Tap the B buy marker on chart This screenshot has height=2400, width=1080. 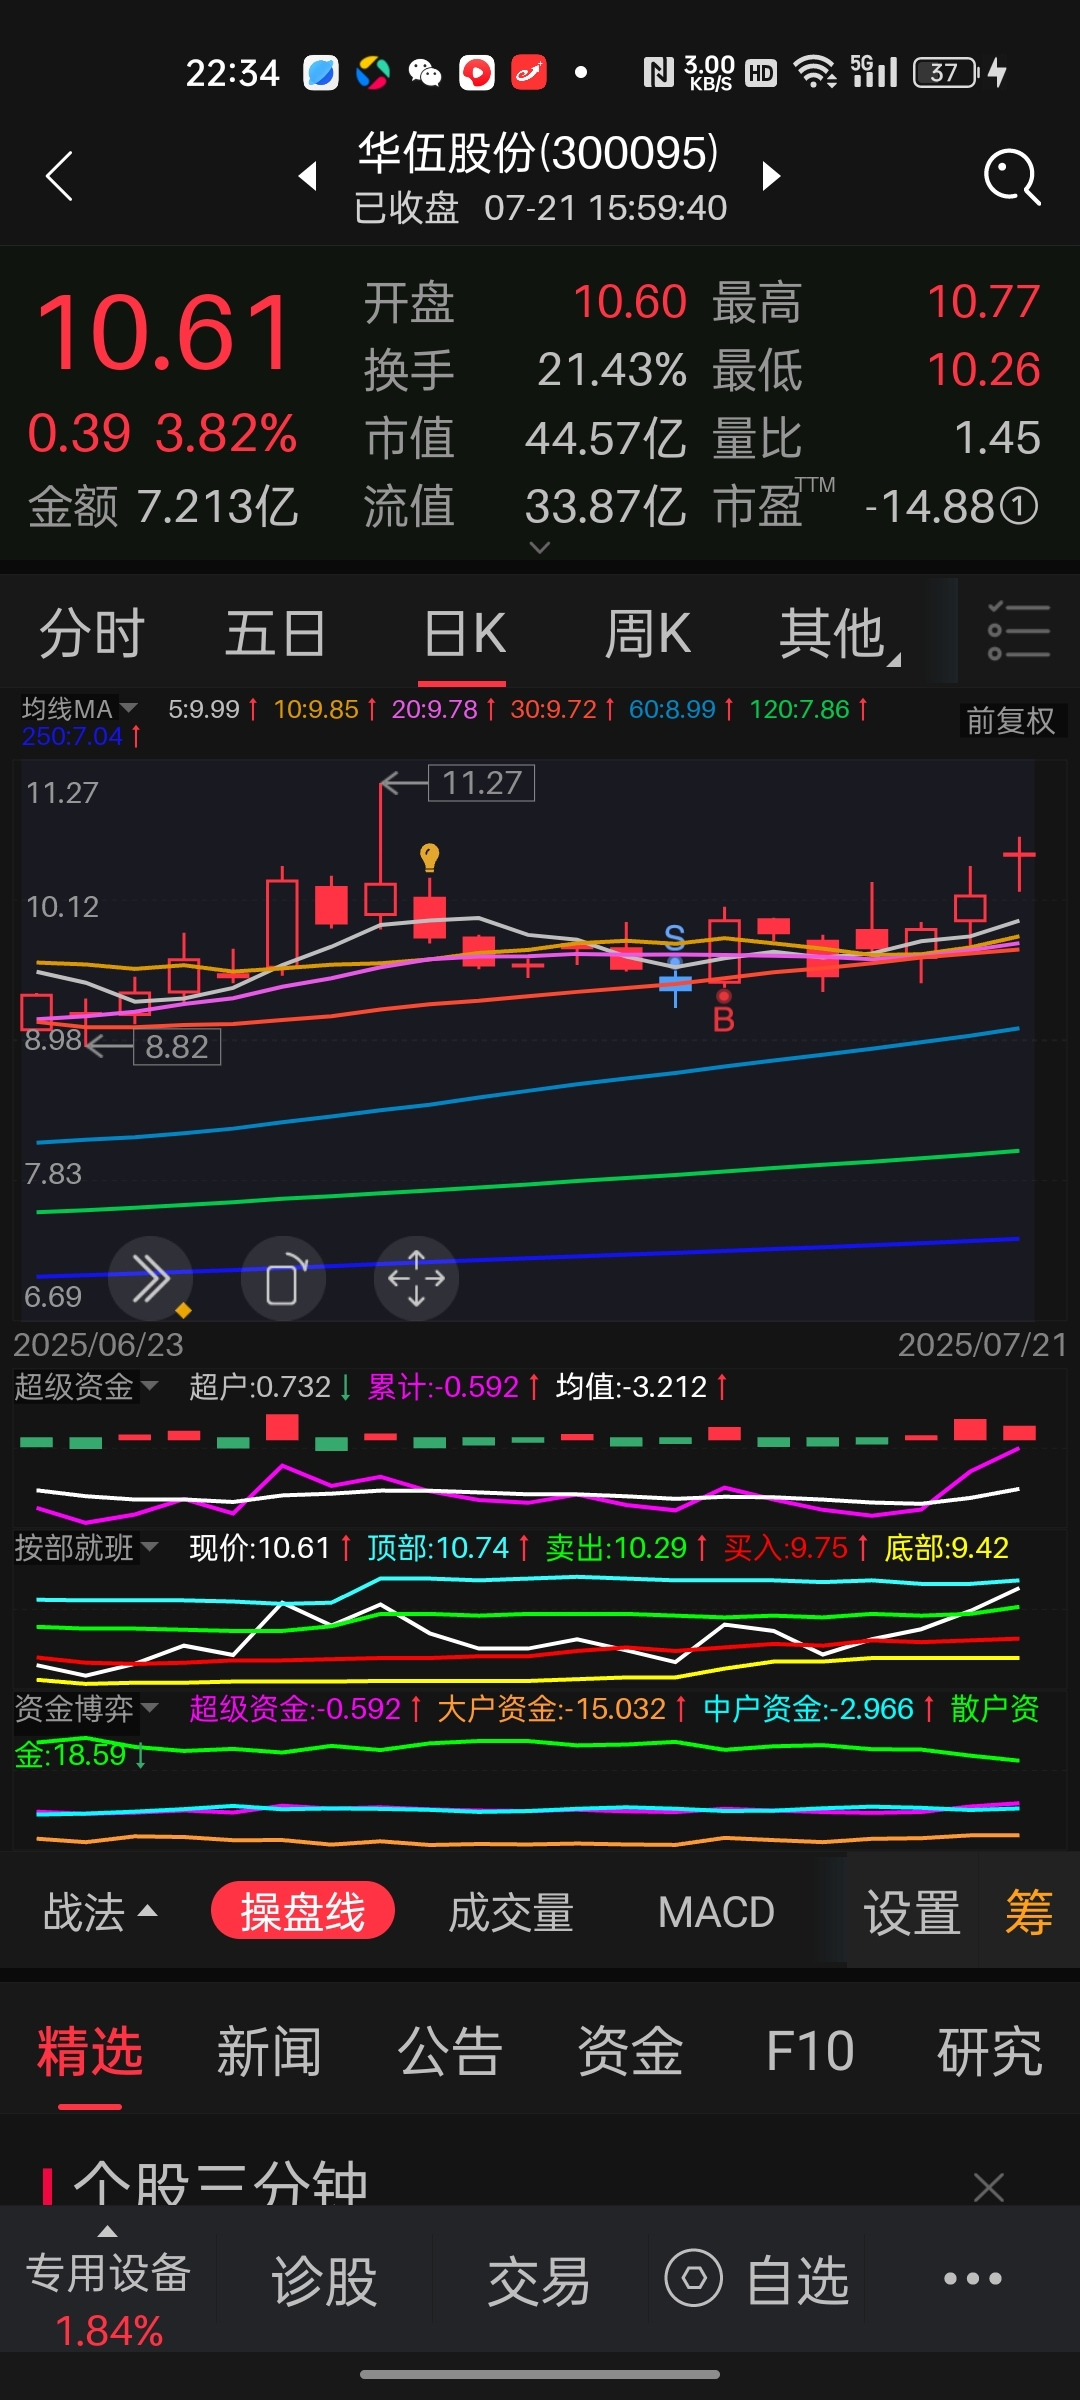click(x=724, y=1020)
